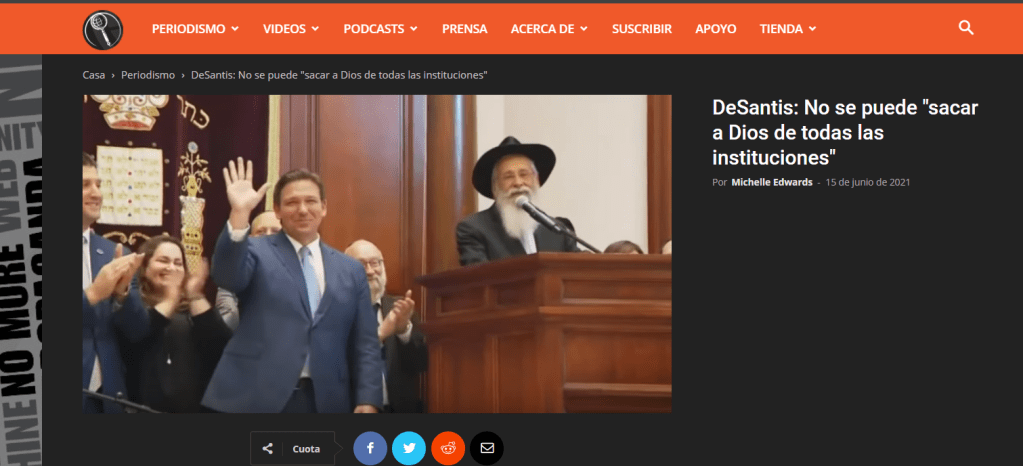Screen dimensions: 1023x466
Task: Expand the Videos dropdown menu
Action: click(291, 29)
